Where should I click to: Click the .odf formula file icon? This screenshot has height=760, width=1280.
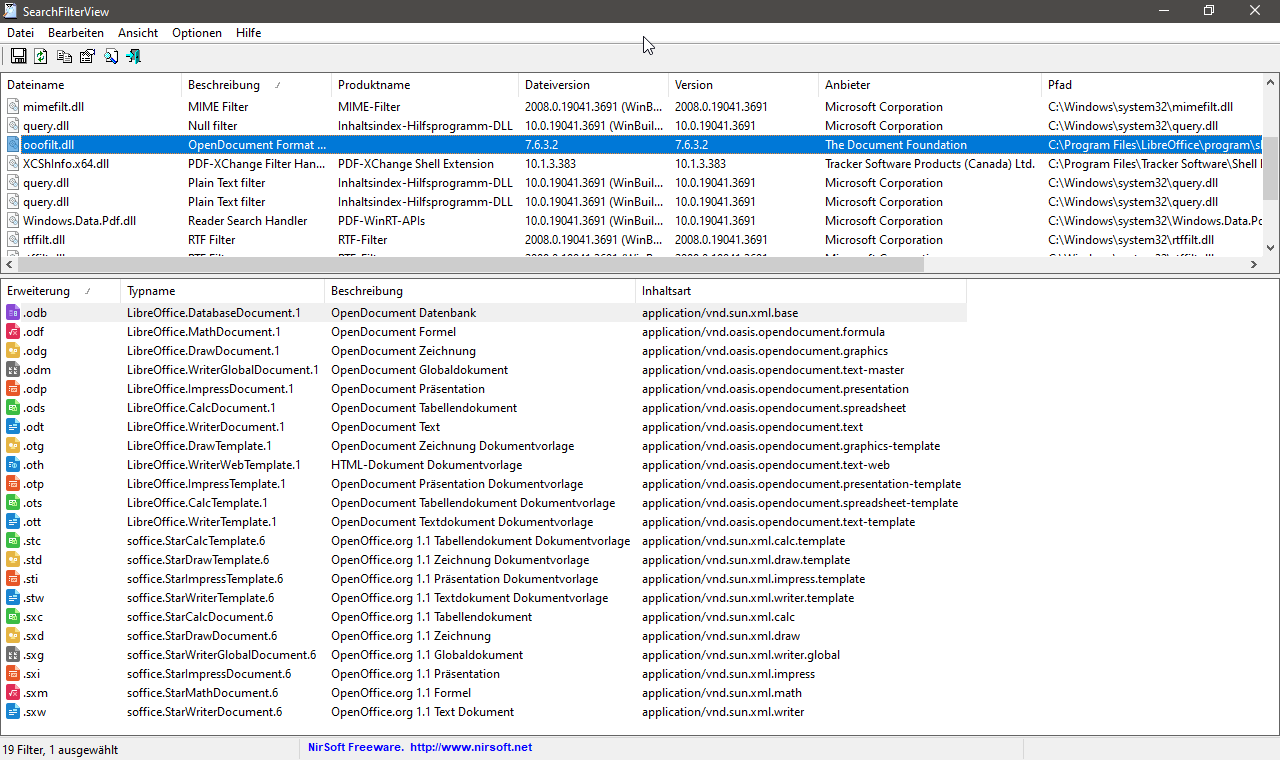coord(13,332)
